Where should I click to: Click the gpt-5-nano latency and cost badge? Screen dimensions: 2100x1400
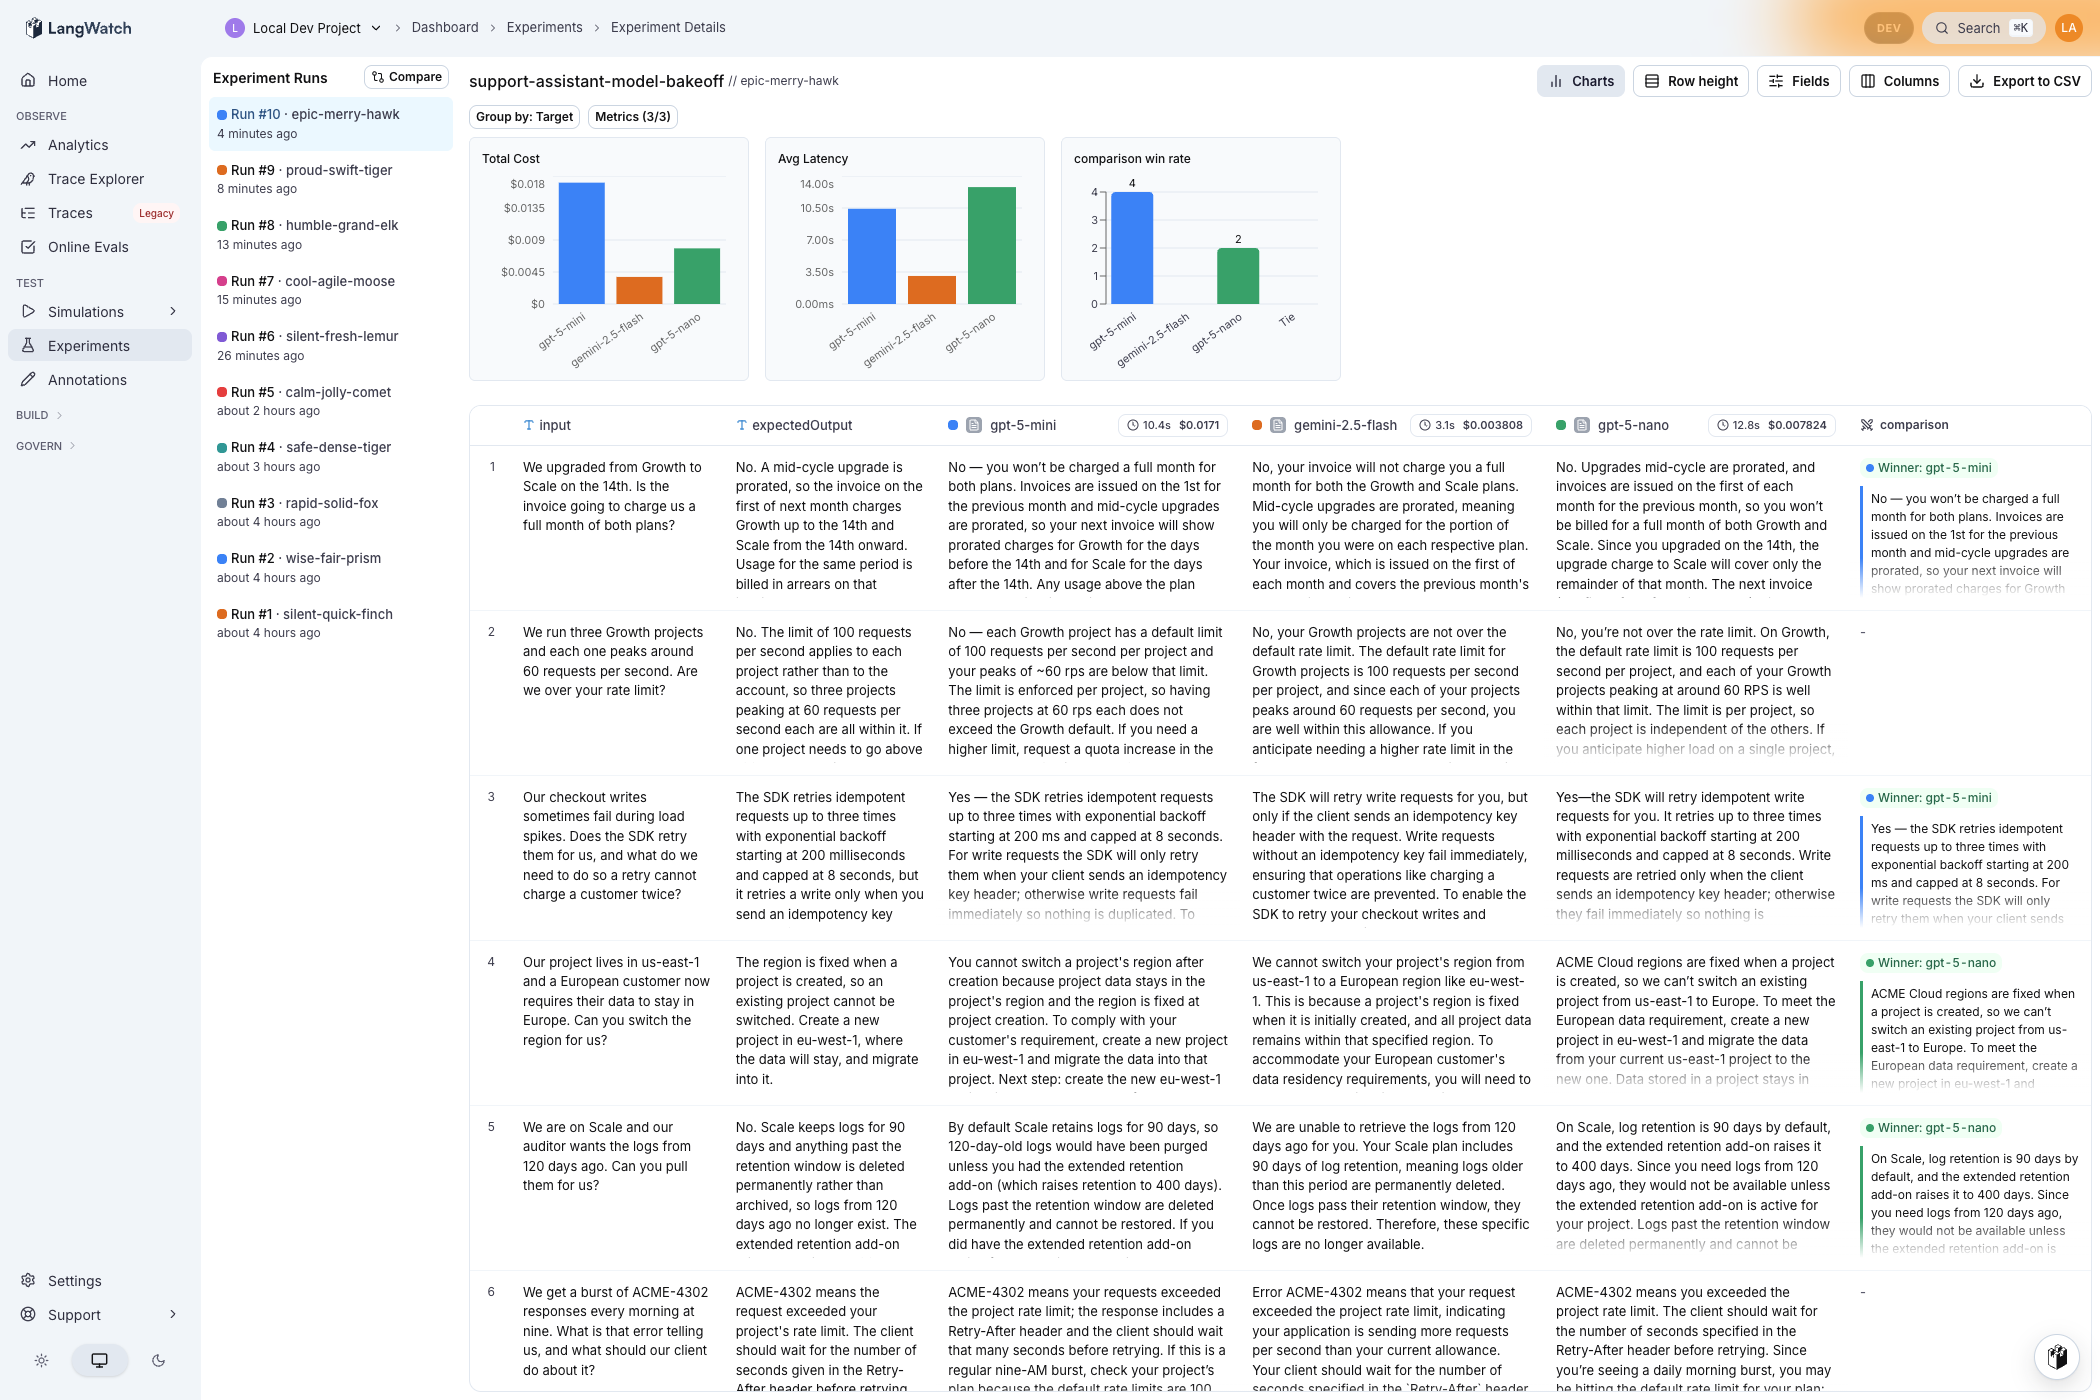pos(1771,425)
